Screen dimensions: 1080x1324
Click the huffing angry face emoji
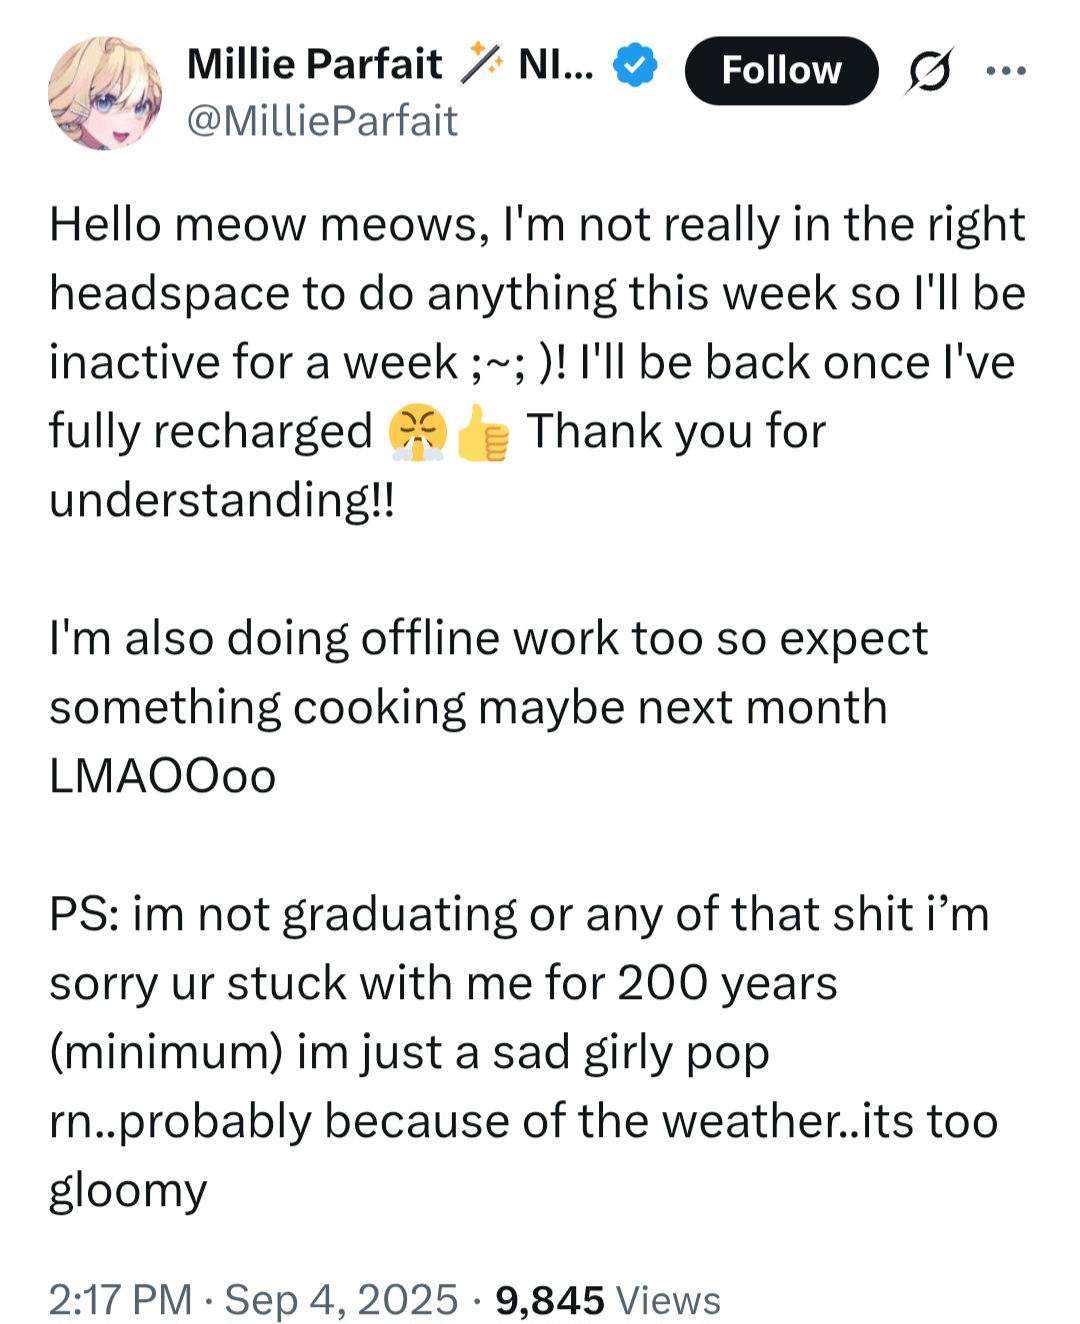coord(417,433)
